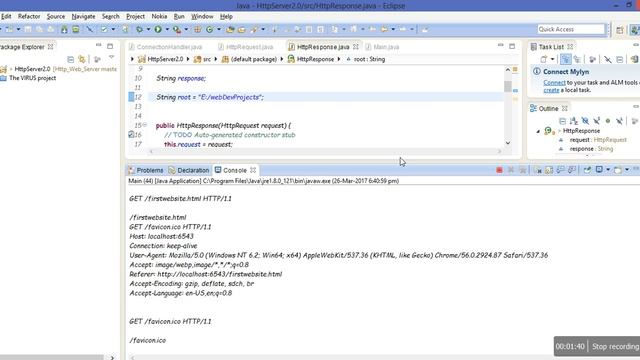Image resolution: width=640 pixels, height=360 pixels.
Task: Click HttpResponse class in the breadcrumb
Action: point(311,59)
